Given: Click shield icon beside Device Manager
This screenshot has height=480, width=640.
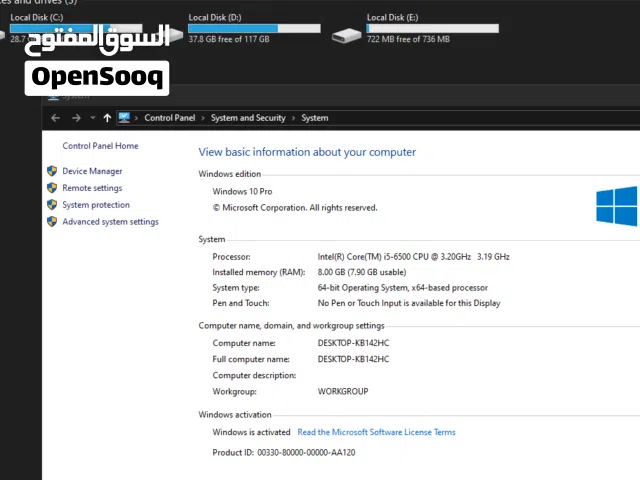Looking at the screenshot, I should [x=52, y=171].
